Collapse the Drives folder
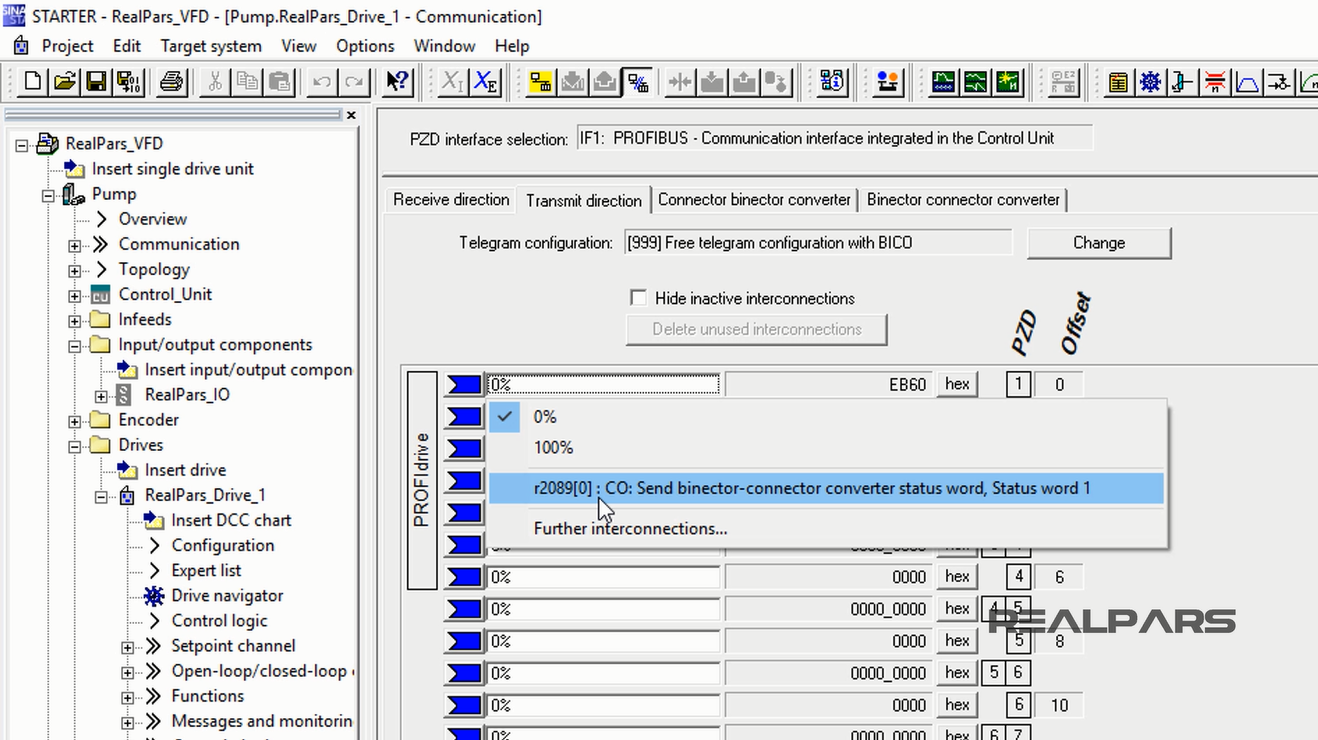Viewport: 1318px width, 740px height. pyautogui.click(x=73, y=444)
